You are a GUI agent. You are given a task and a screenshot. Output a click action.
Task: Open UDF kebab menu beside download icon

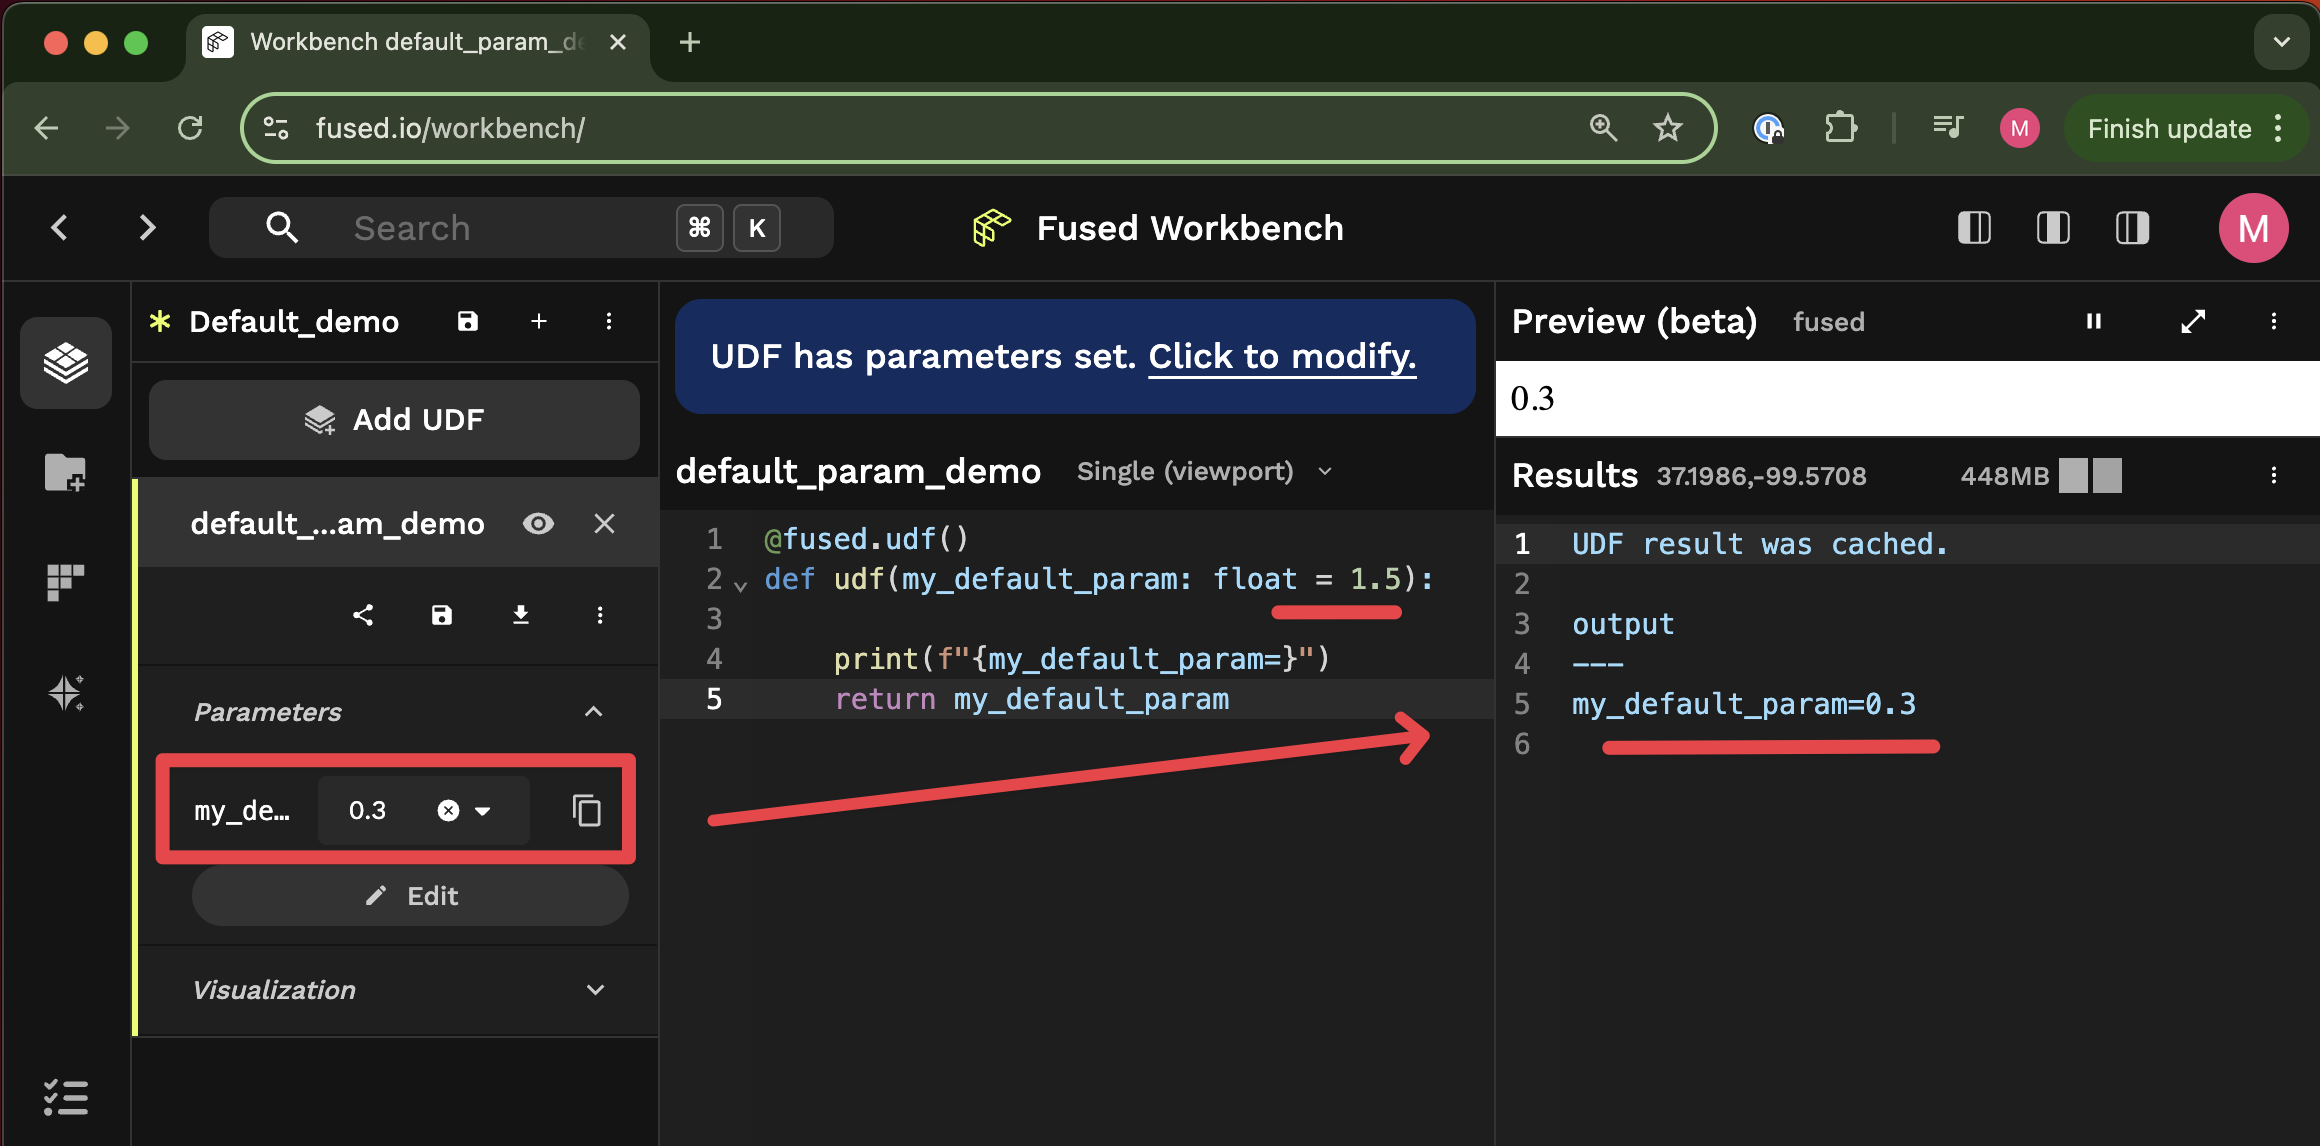pos(600,615)
